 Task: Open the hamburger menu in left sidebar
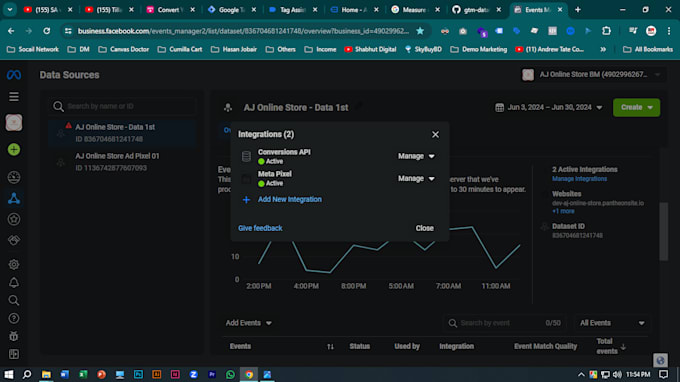coord(14,97)
